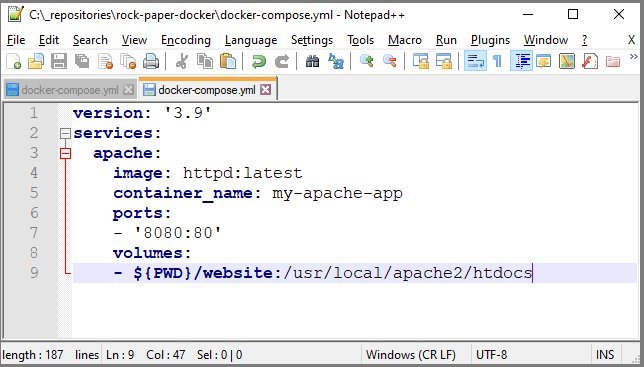Click the Save All icon

click(82, 62)
